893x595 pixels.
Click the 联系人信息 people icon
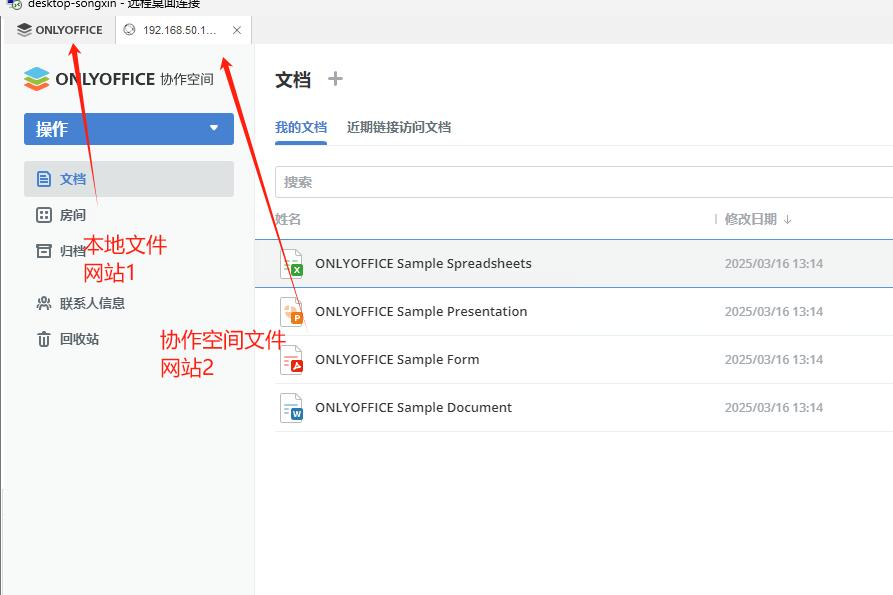click(x=44, y=303)
